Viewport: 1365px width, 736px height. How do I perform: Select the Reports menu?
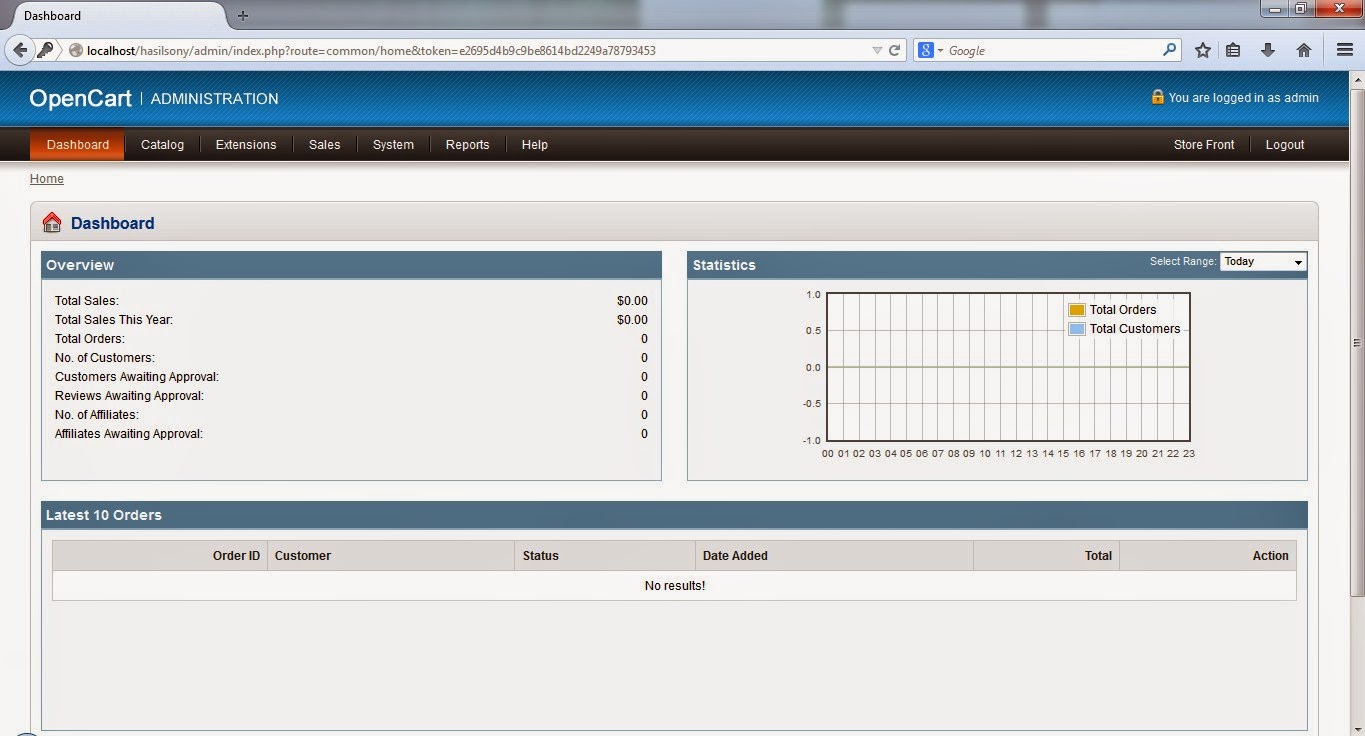(x=467, y=144)
